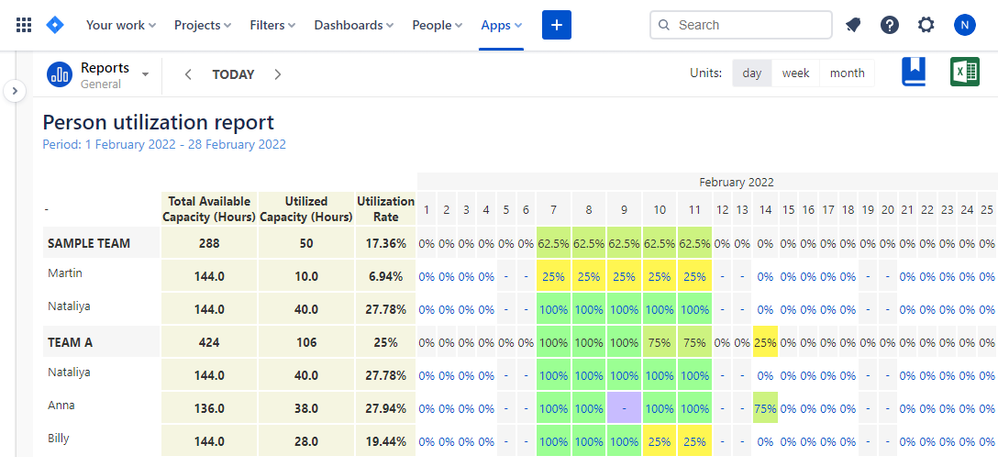998x457 pixels.
Task: Click Martin's 25% cell on day 7
Action: pyautogui.click(x=554, y=276)
